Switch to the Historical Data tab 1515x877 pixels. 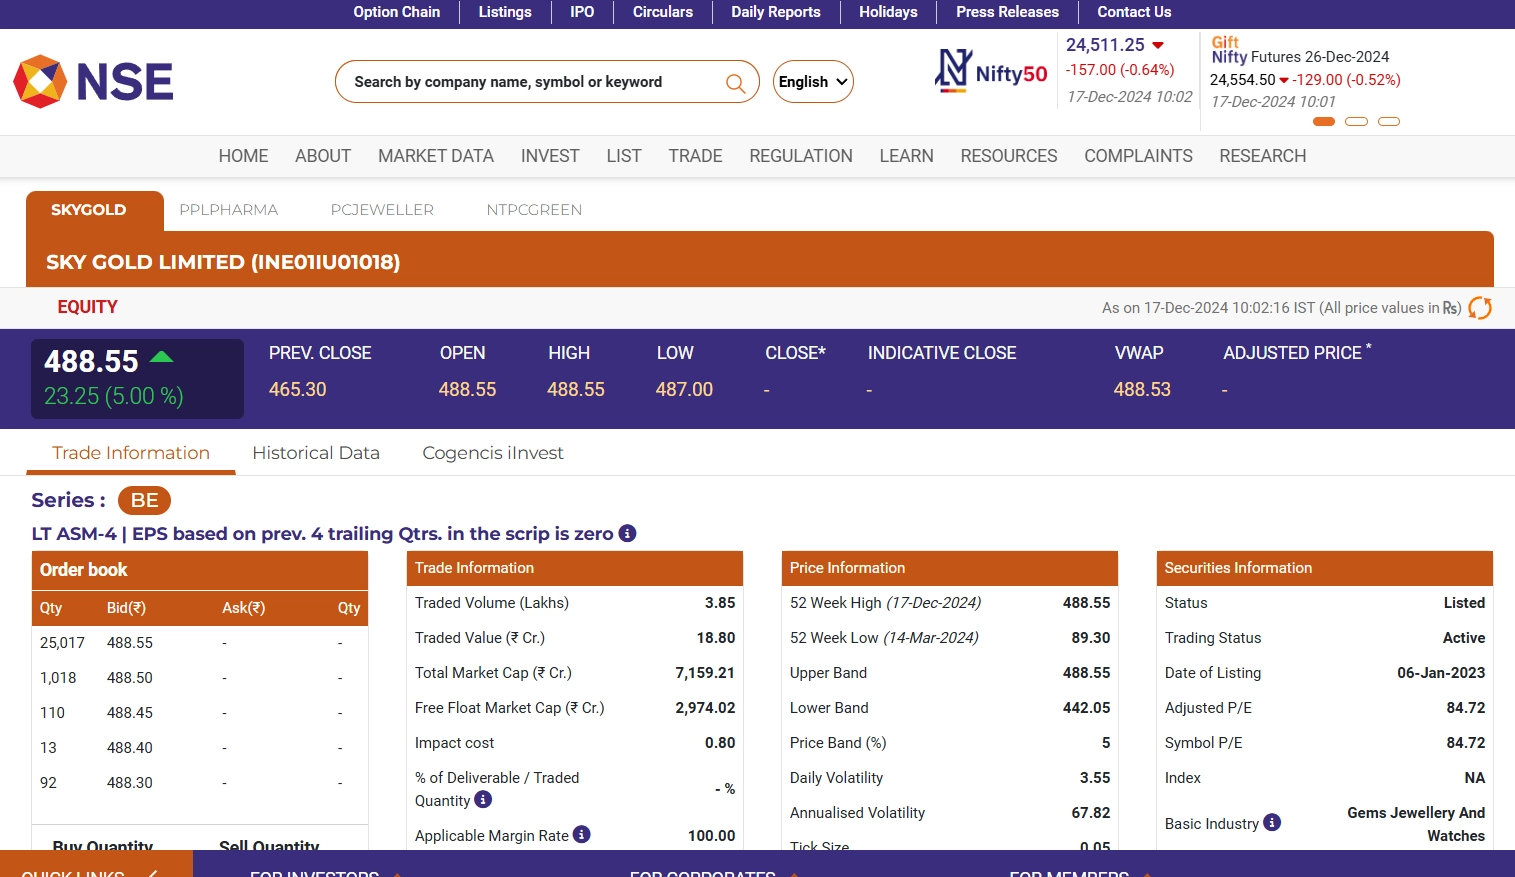click(316, 453)
